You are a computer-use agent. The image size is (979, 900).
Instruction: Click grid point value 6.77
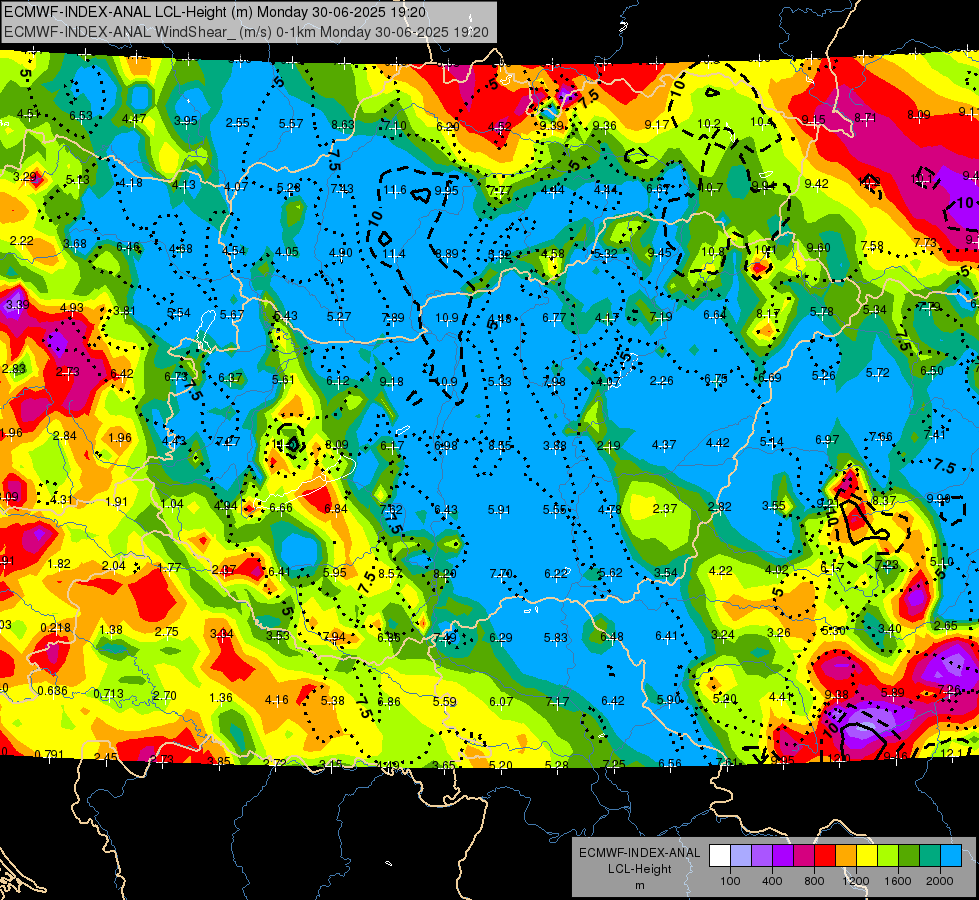[x=554, y=318]
